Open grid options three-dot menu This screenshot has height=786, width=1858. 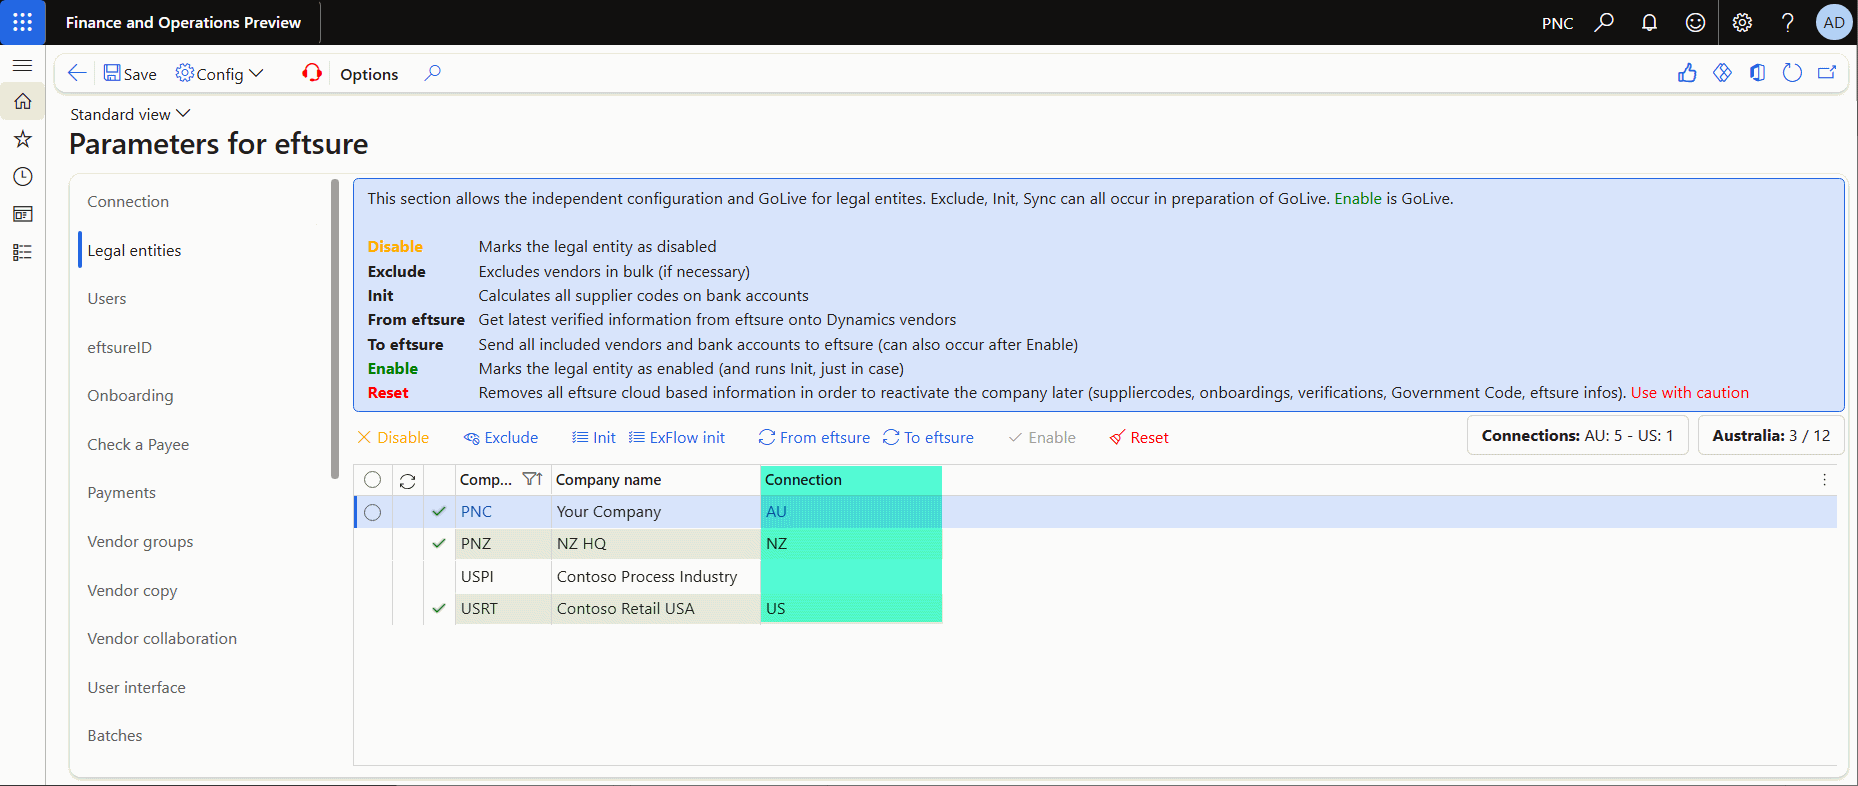coord(1824,480)
